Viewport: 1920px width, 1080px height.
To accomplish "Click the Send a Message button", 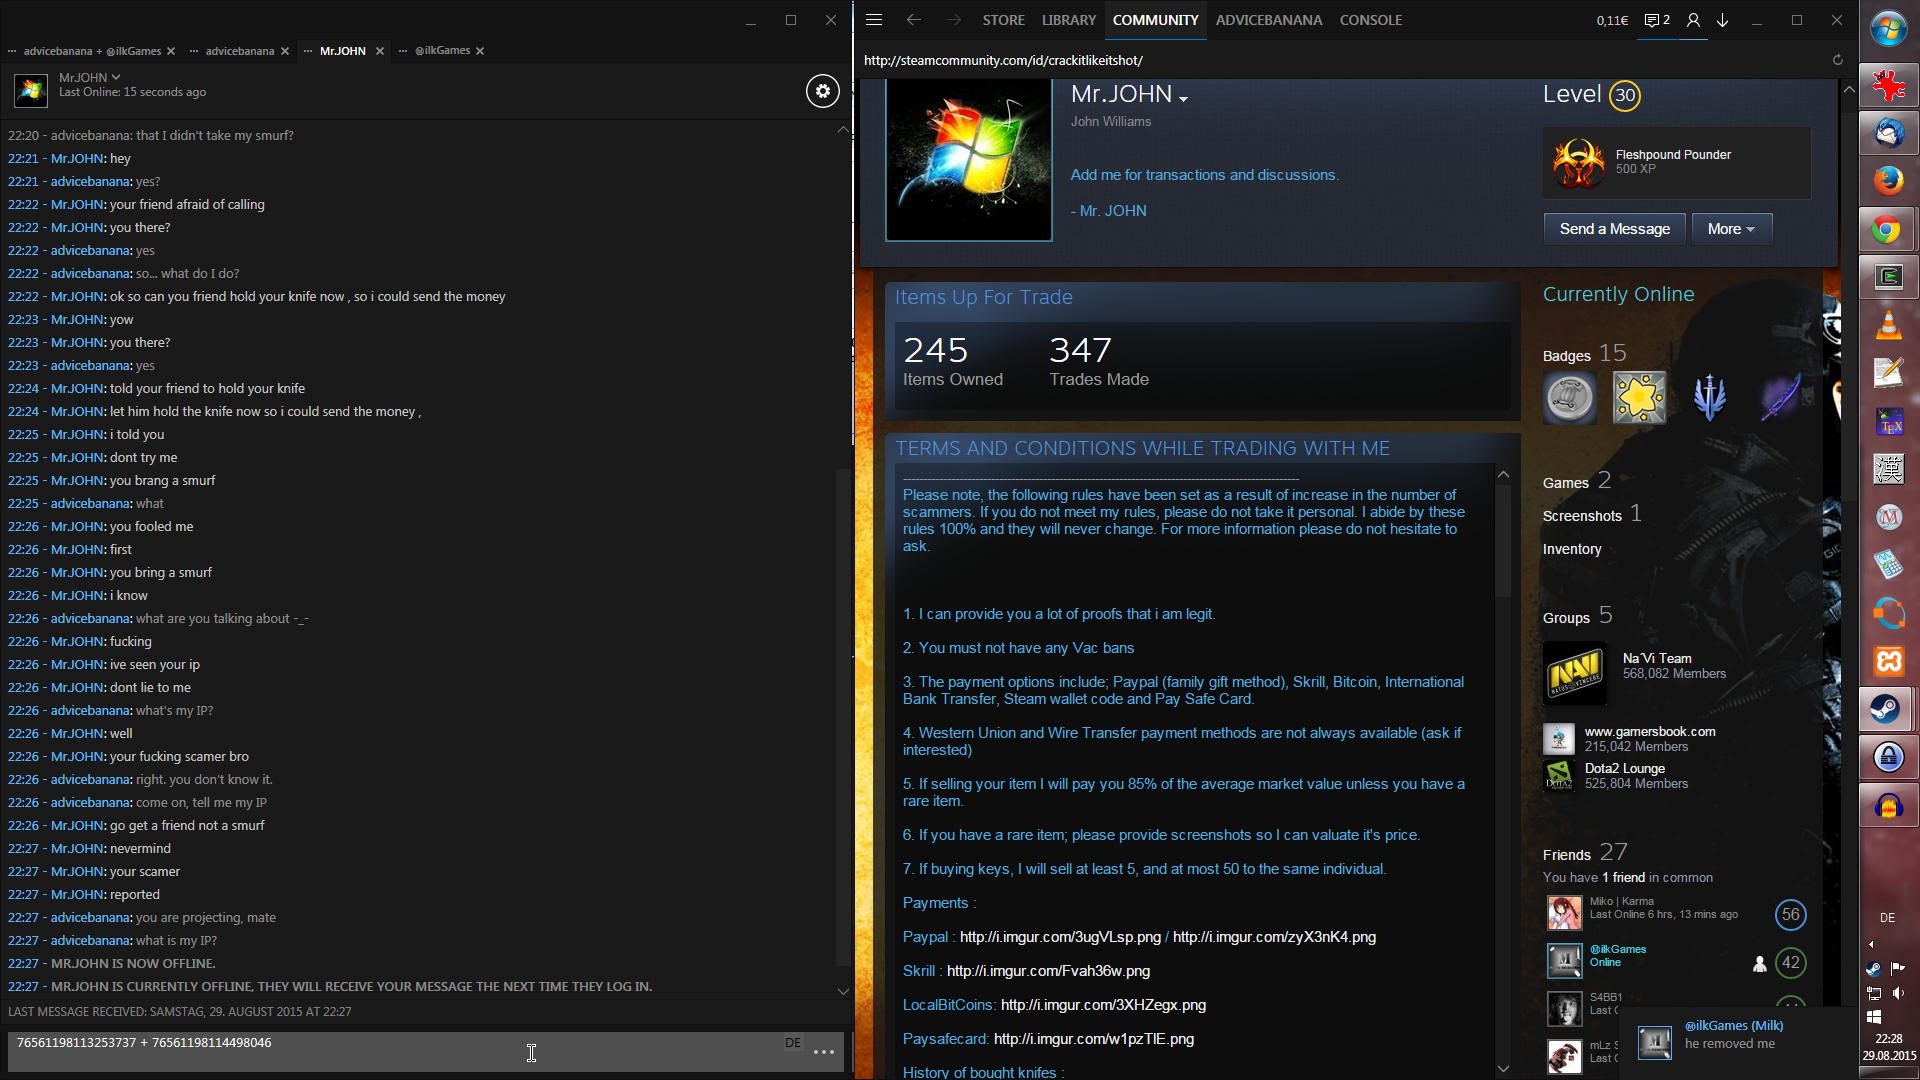I will [x=1614, y=229].
